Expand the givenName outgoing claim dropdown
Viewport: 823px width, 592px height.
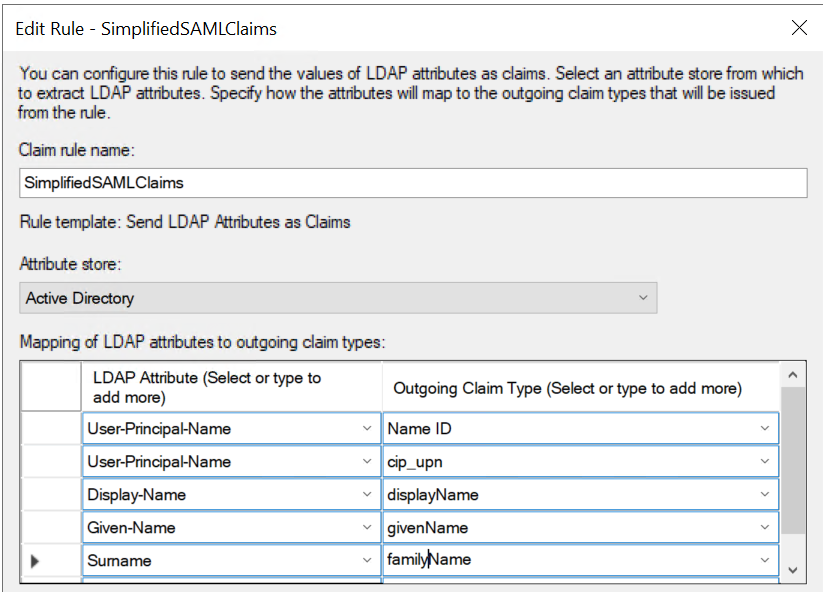(765, 528)
